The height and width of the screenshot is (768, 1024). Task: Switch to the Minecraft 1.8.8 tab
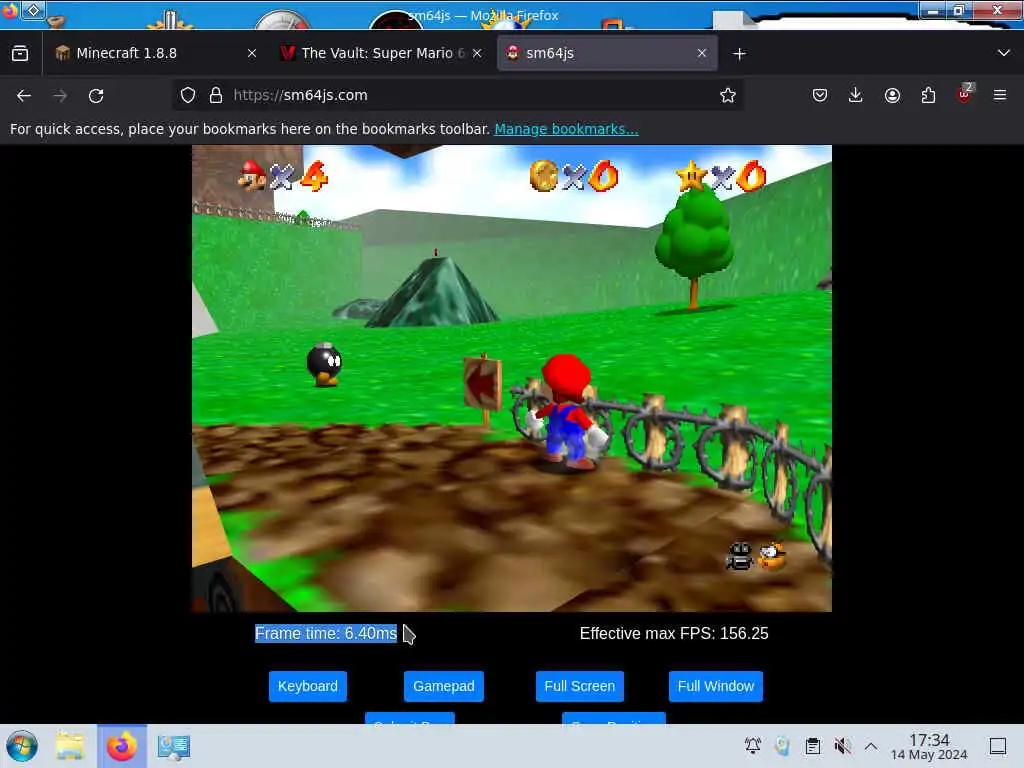tap(155, 53)
